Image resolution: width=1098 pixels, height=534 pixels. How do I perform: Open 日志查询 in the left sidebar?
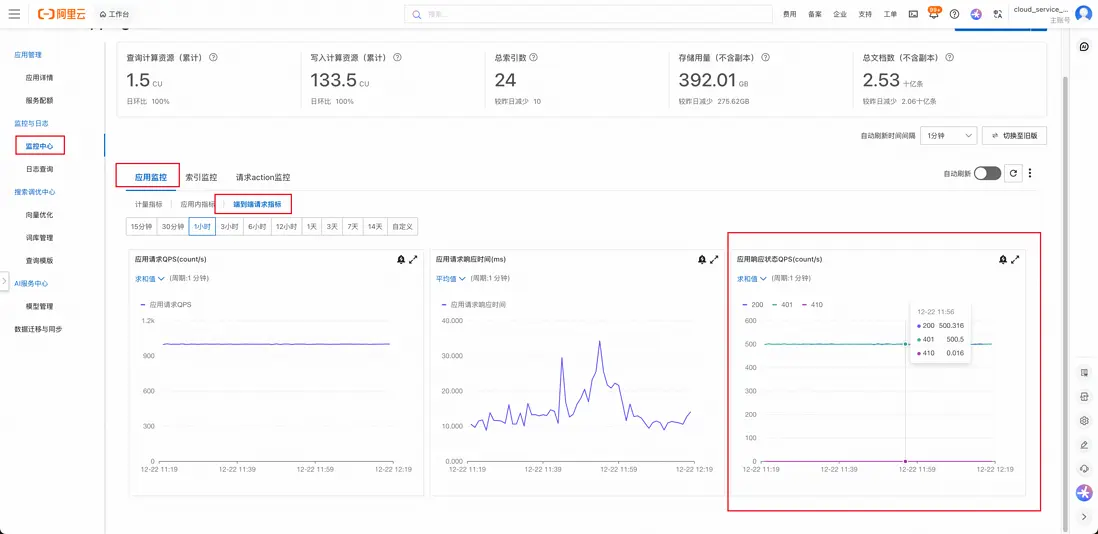(x=40, y=169)
